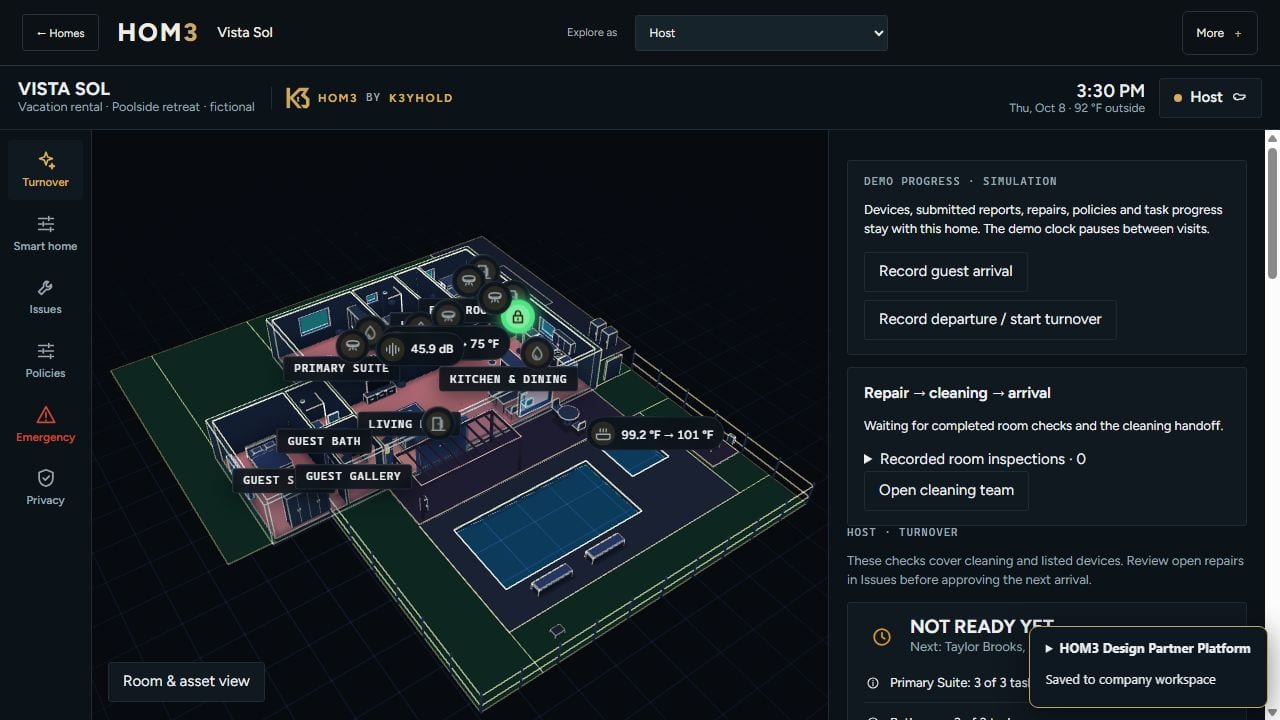
Task: Click Record departure / start turnover
Action: click(990, 319)
